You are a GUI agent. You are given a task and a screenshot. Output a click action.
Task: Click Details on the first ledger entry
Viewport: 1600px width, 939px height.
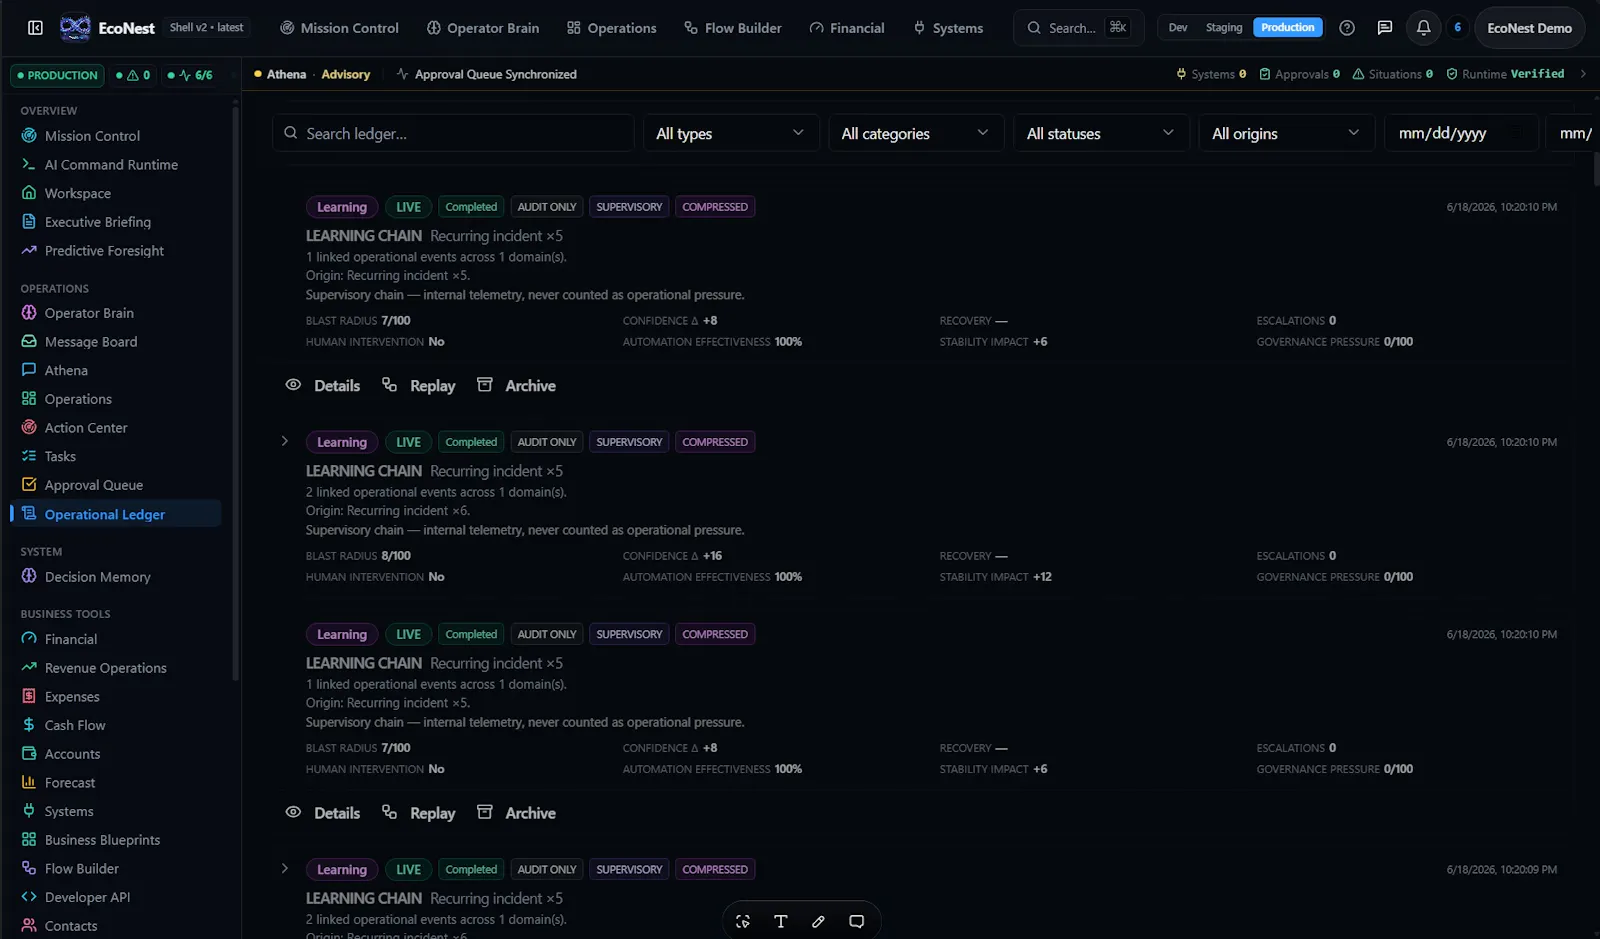pos(323,386)
